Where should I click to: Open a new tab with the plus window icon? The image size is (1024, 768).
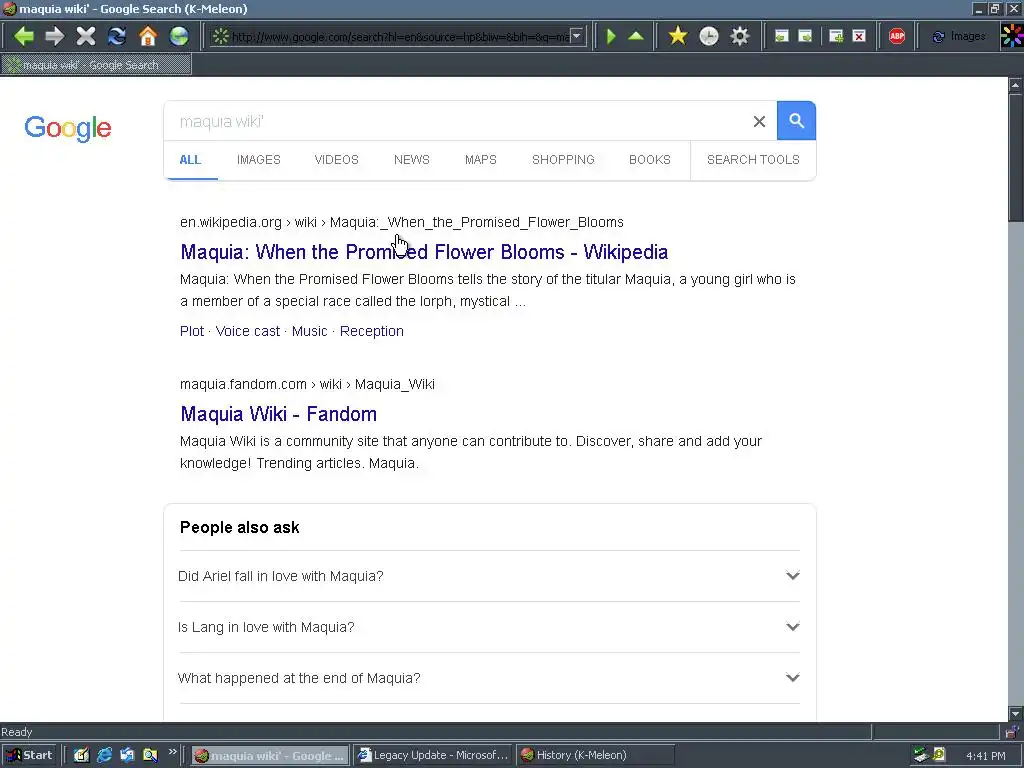click(x=836, y=36)
